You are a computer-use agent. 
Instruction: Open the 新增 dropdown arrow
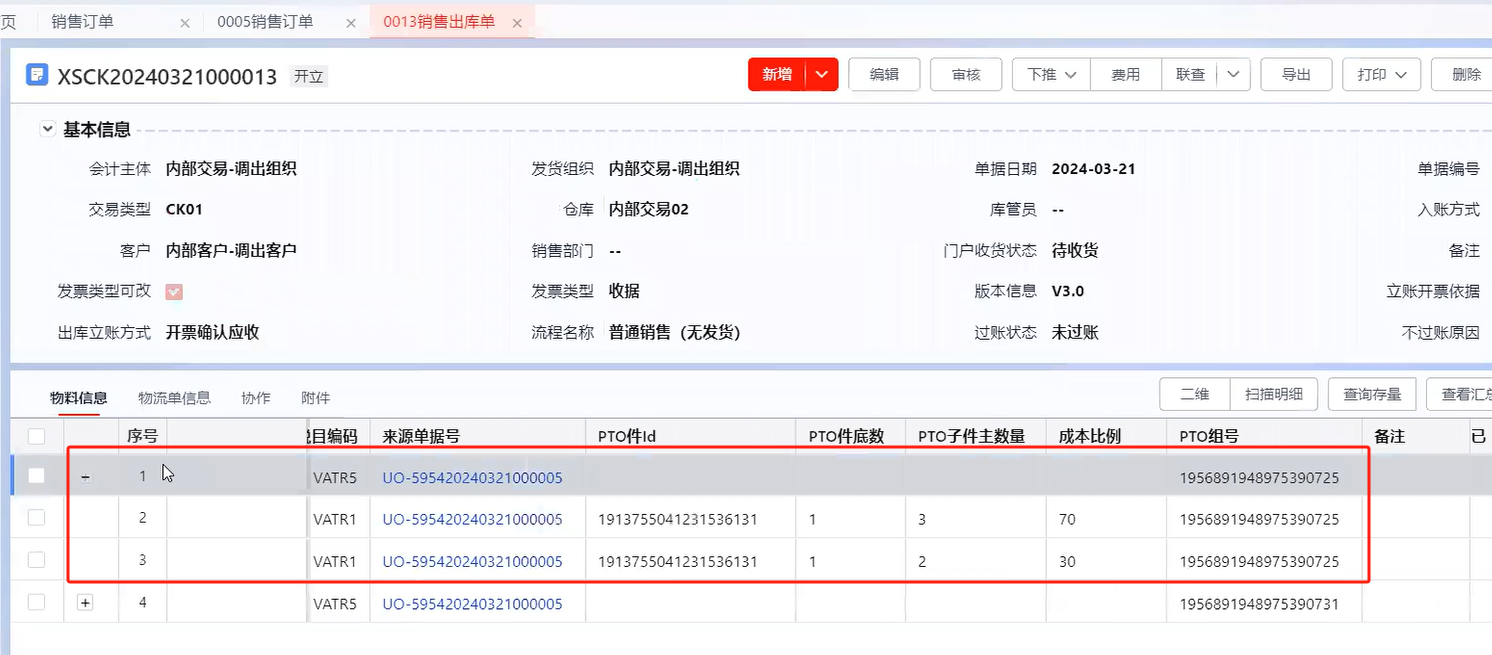pyautogui.click(x=822, y=75)
